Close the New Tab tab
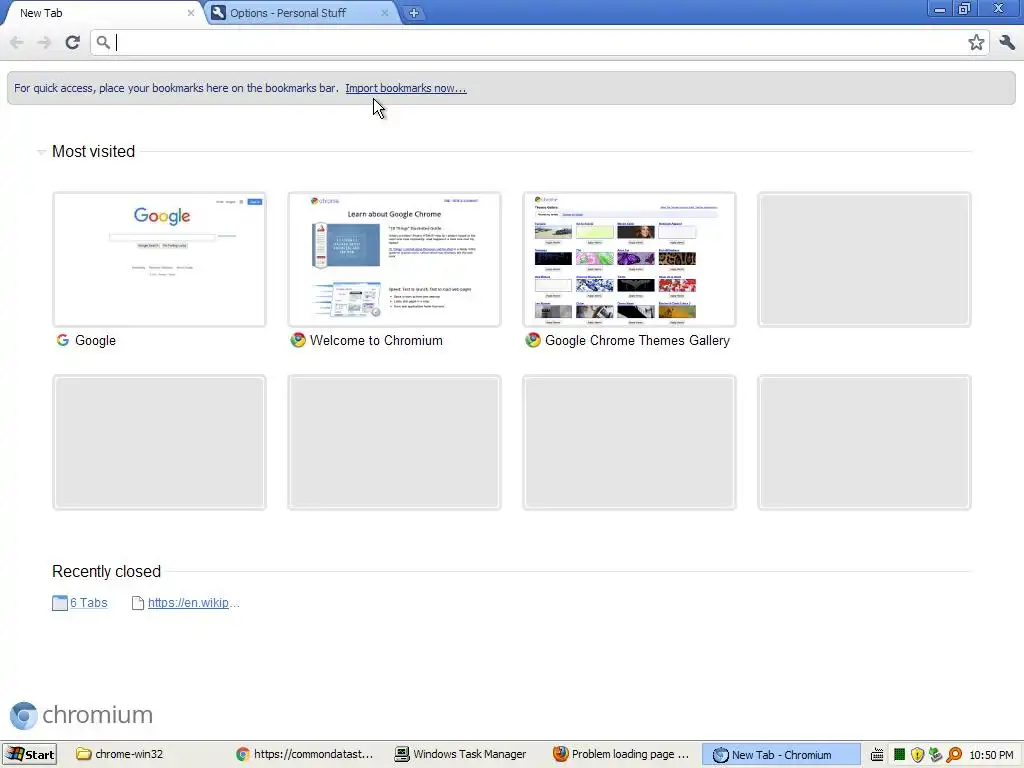 click(191, 13)
